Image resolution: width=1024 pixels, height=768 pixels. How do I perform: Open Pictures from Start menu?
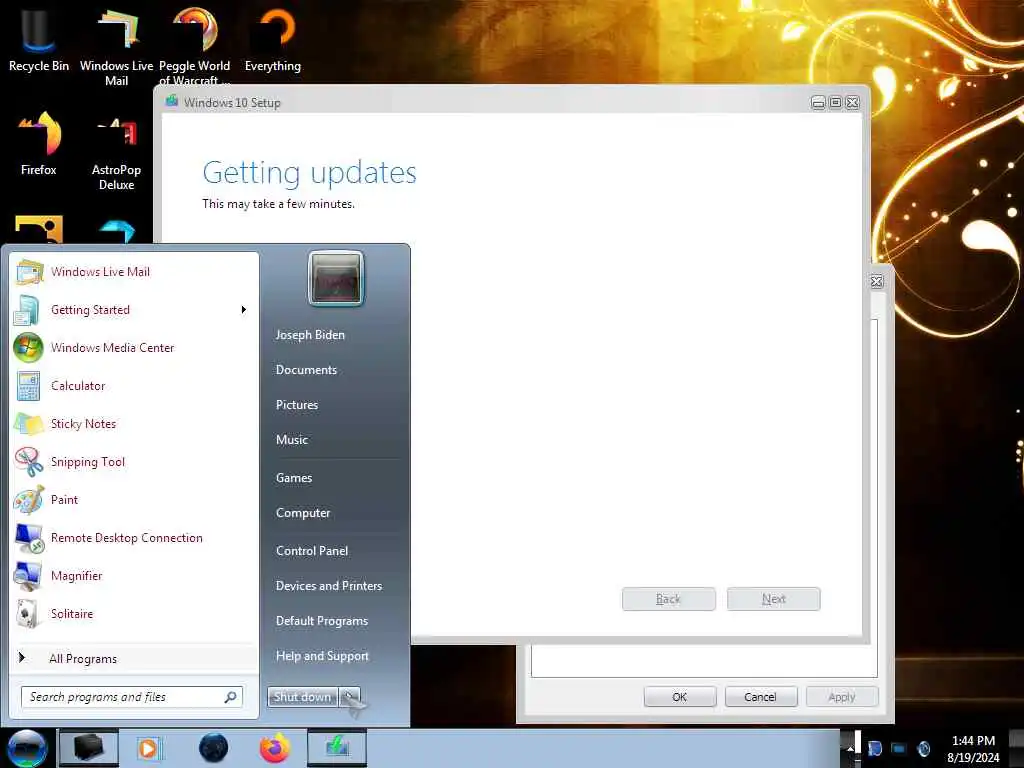point(297,405)
